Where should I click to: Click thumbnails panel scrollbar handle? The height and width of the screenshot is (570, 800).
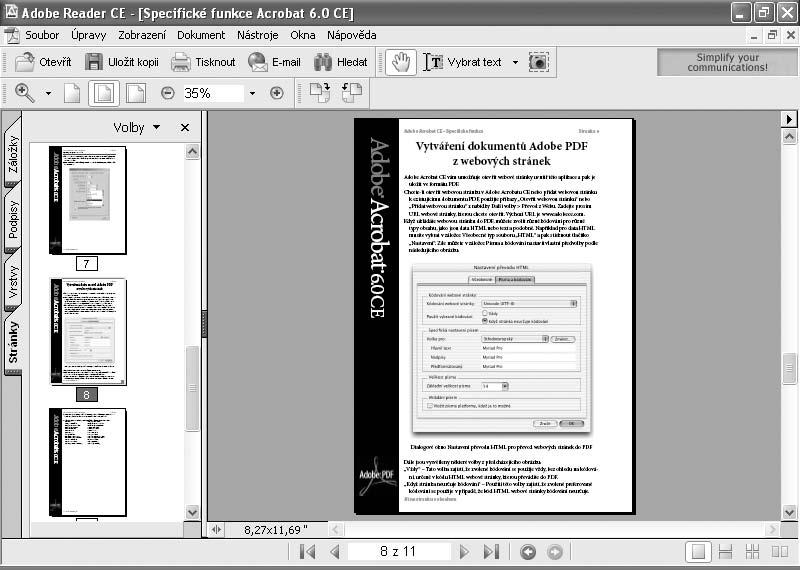(x=192, y=388)
